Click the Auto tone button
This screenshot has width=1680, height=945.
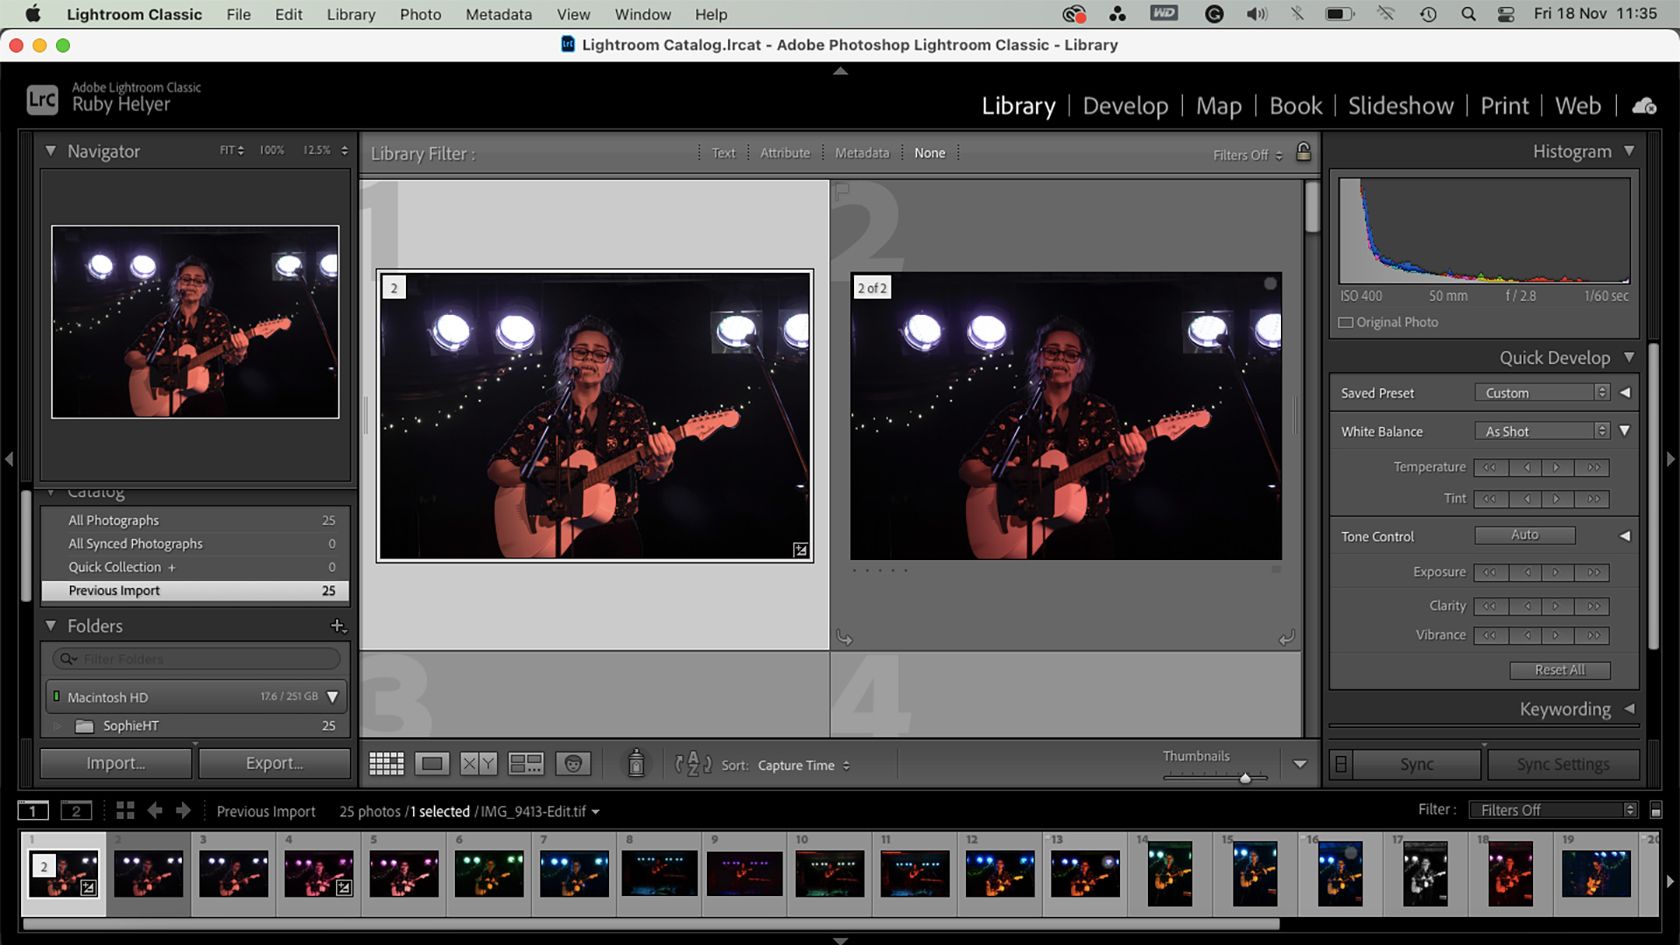(1524, 535)
